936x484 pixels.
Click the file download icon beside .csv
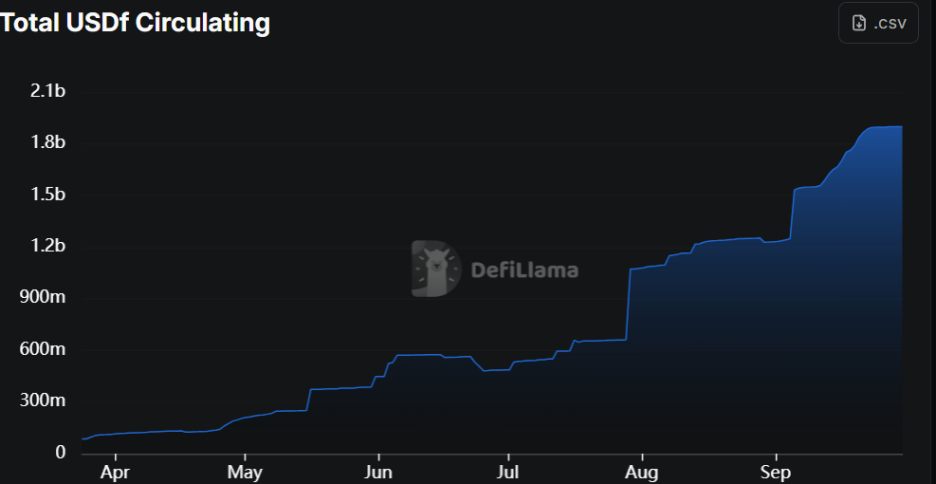click(x=858, y=24)
